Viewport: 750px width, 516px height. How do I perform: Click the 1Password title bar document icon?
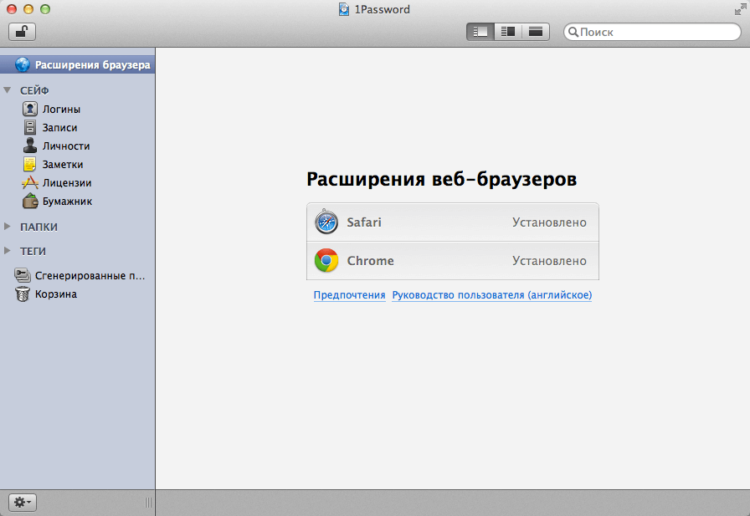[x=343, y=9]
